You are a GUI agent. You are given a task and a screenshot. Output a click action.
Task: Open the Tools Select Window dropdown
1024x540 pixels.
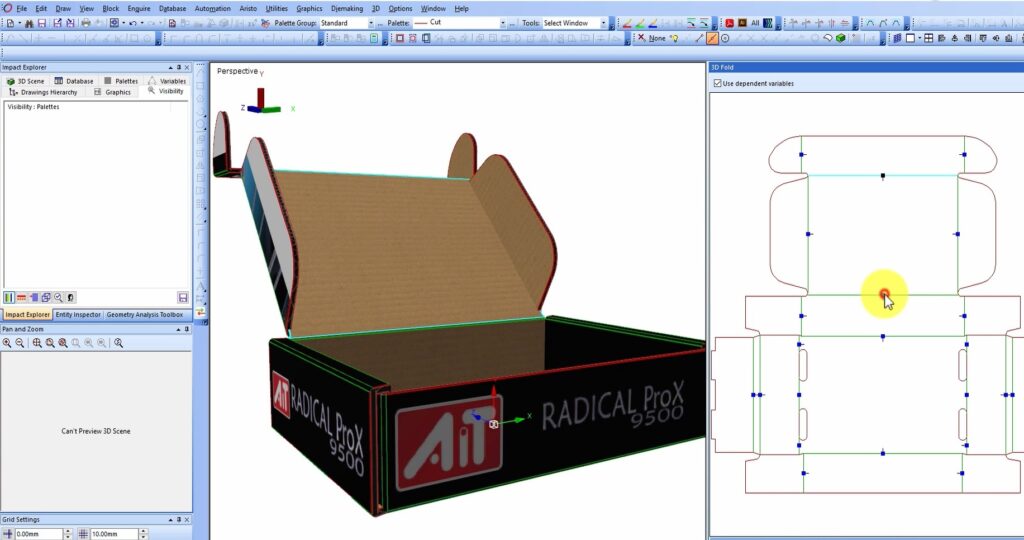tap(603, 24)
